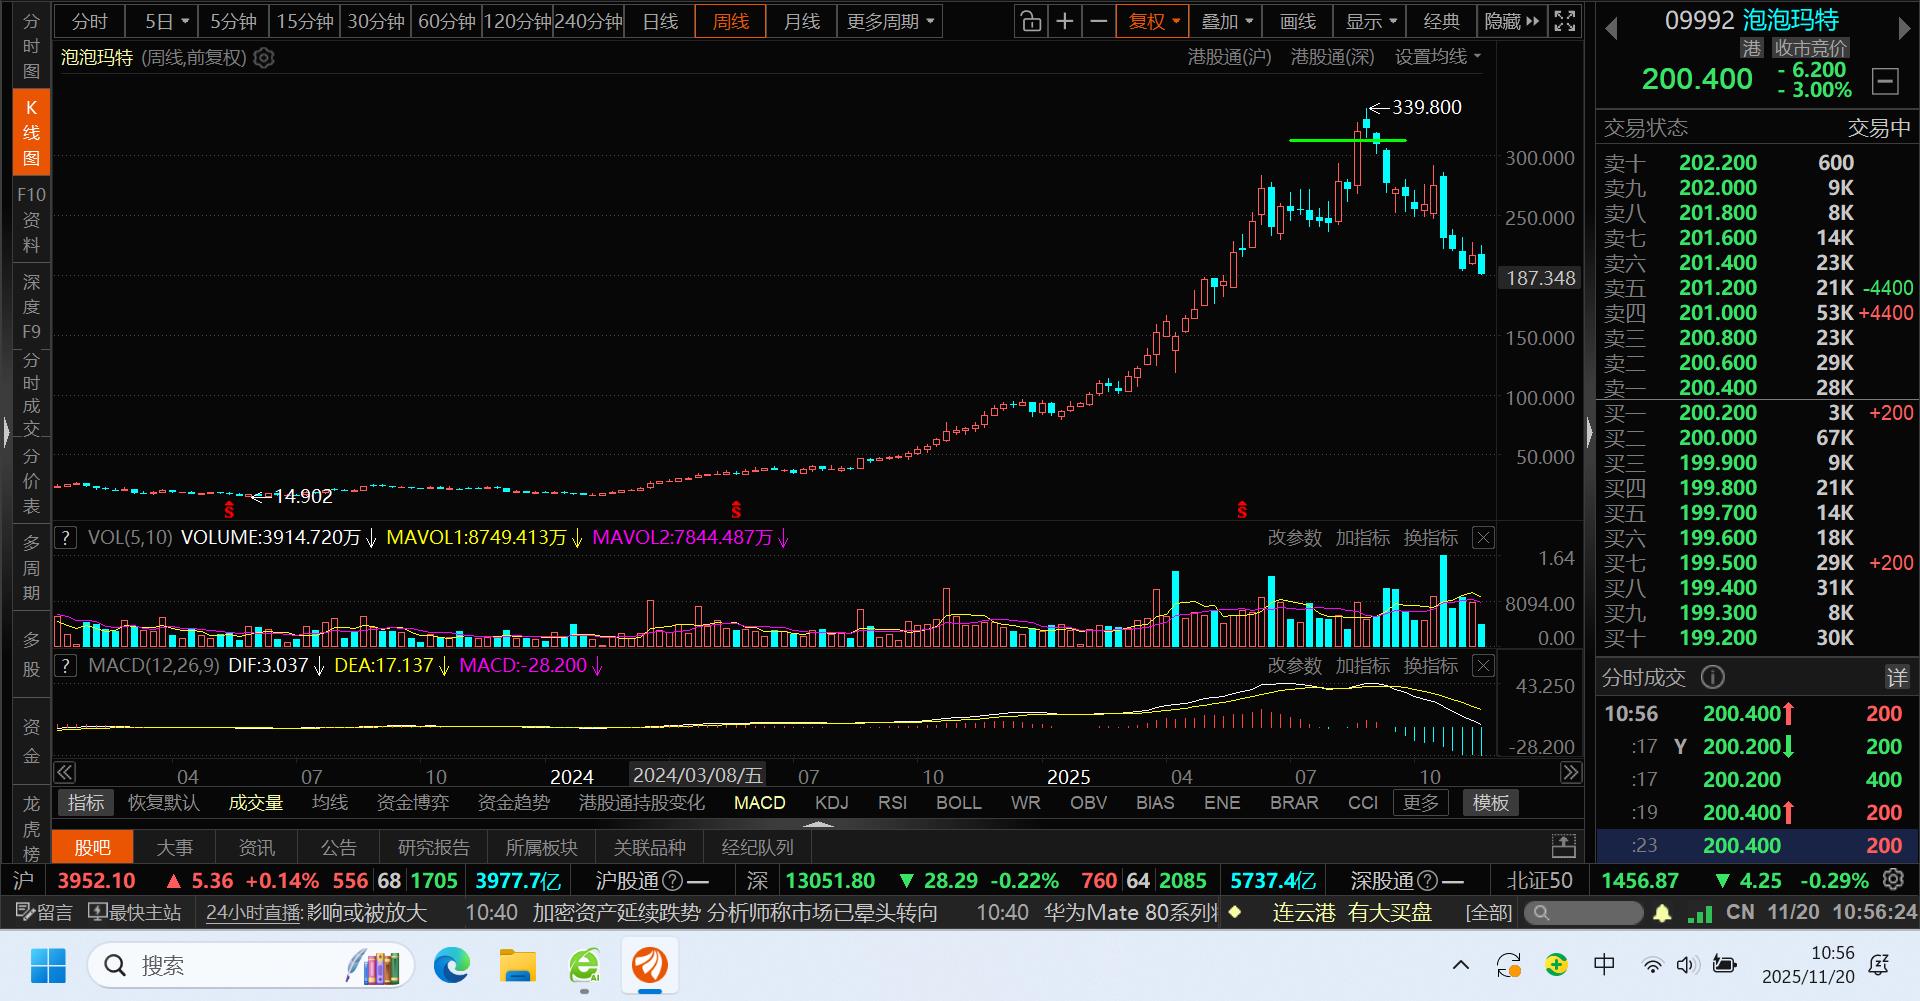Open the 显示 display dropdown
Image resolution: width=1920 pixels, height=1001 pixels.
click(x=1371, y=21)
